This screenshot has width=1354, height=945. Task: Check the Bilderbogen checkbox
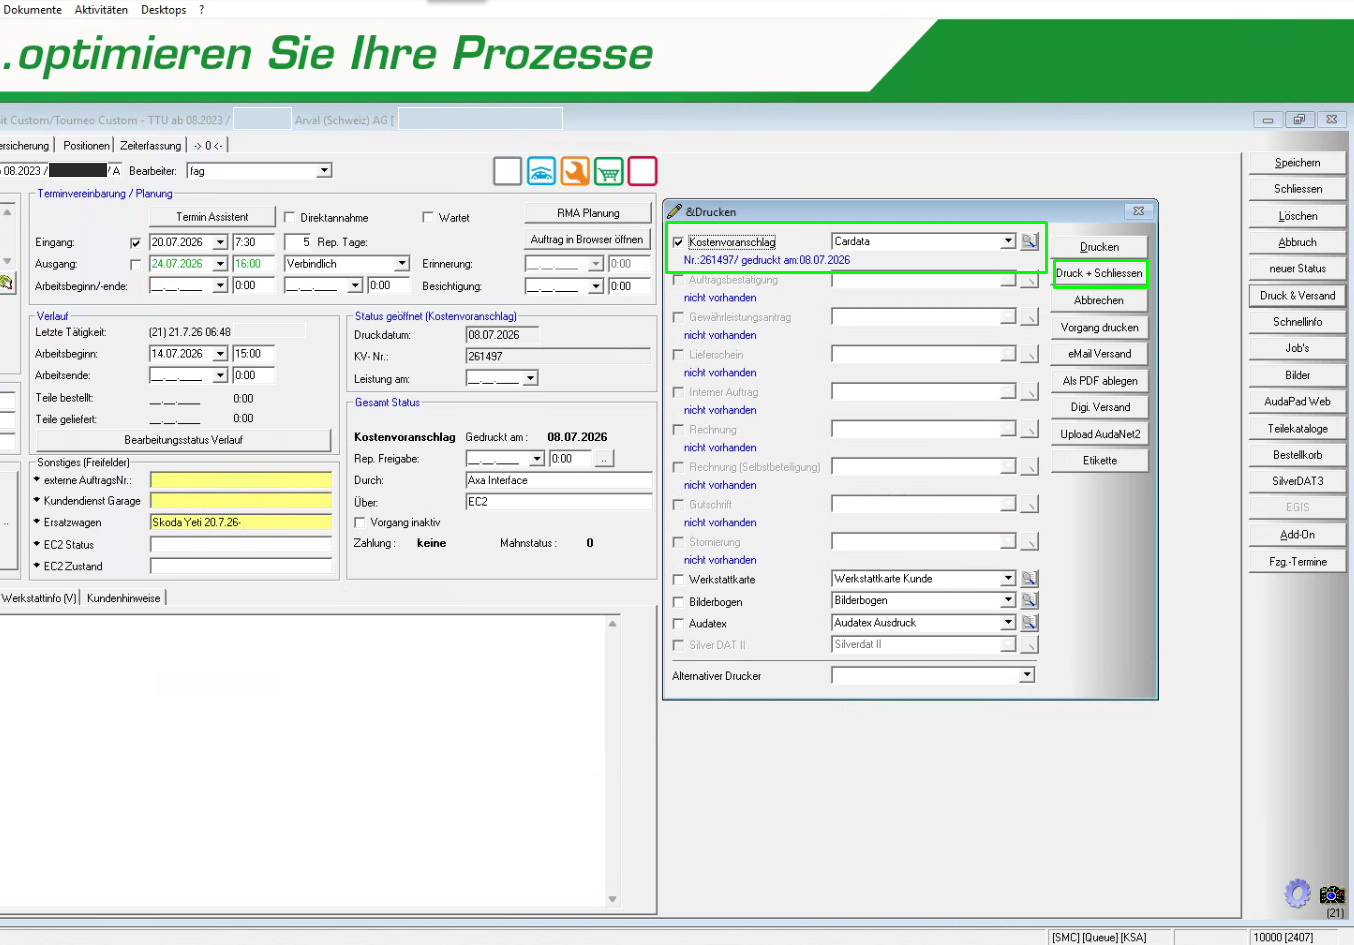tap(678, 602)
